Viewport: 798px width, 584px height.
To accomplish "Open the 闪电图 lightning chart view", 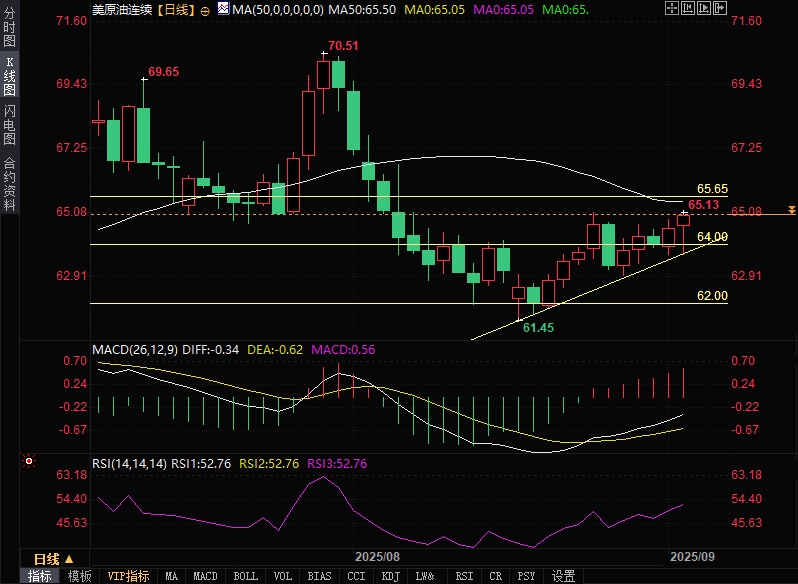I will point(9,125).
